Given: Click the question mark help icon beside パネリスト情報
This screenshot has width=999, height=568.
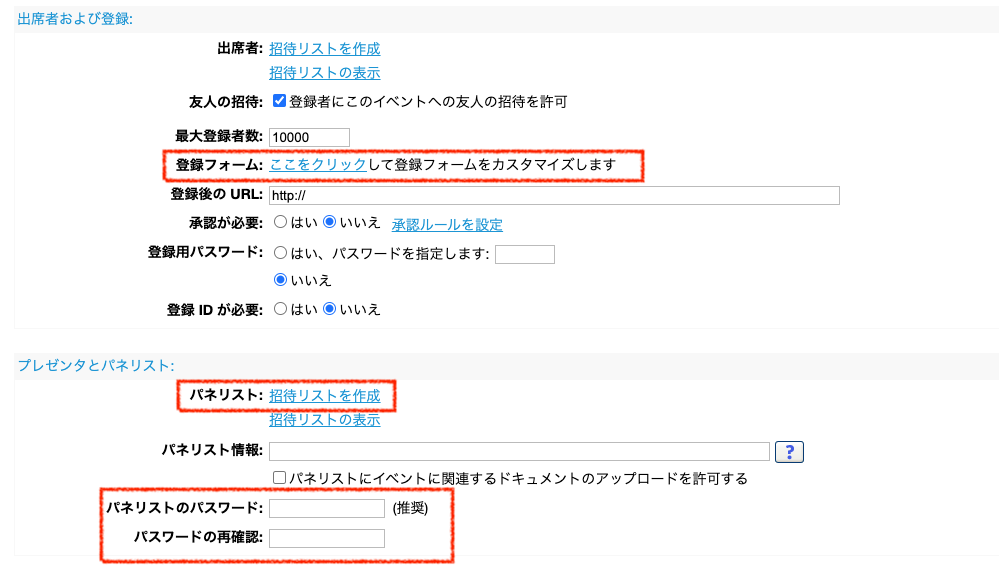Looking at the screenshot, I should pyautogui.click(x=789, y=451).
